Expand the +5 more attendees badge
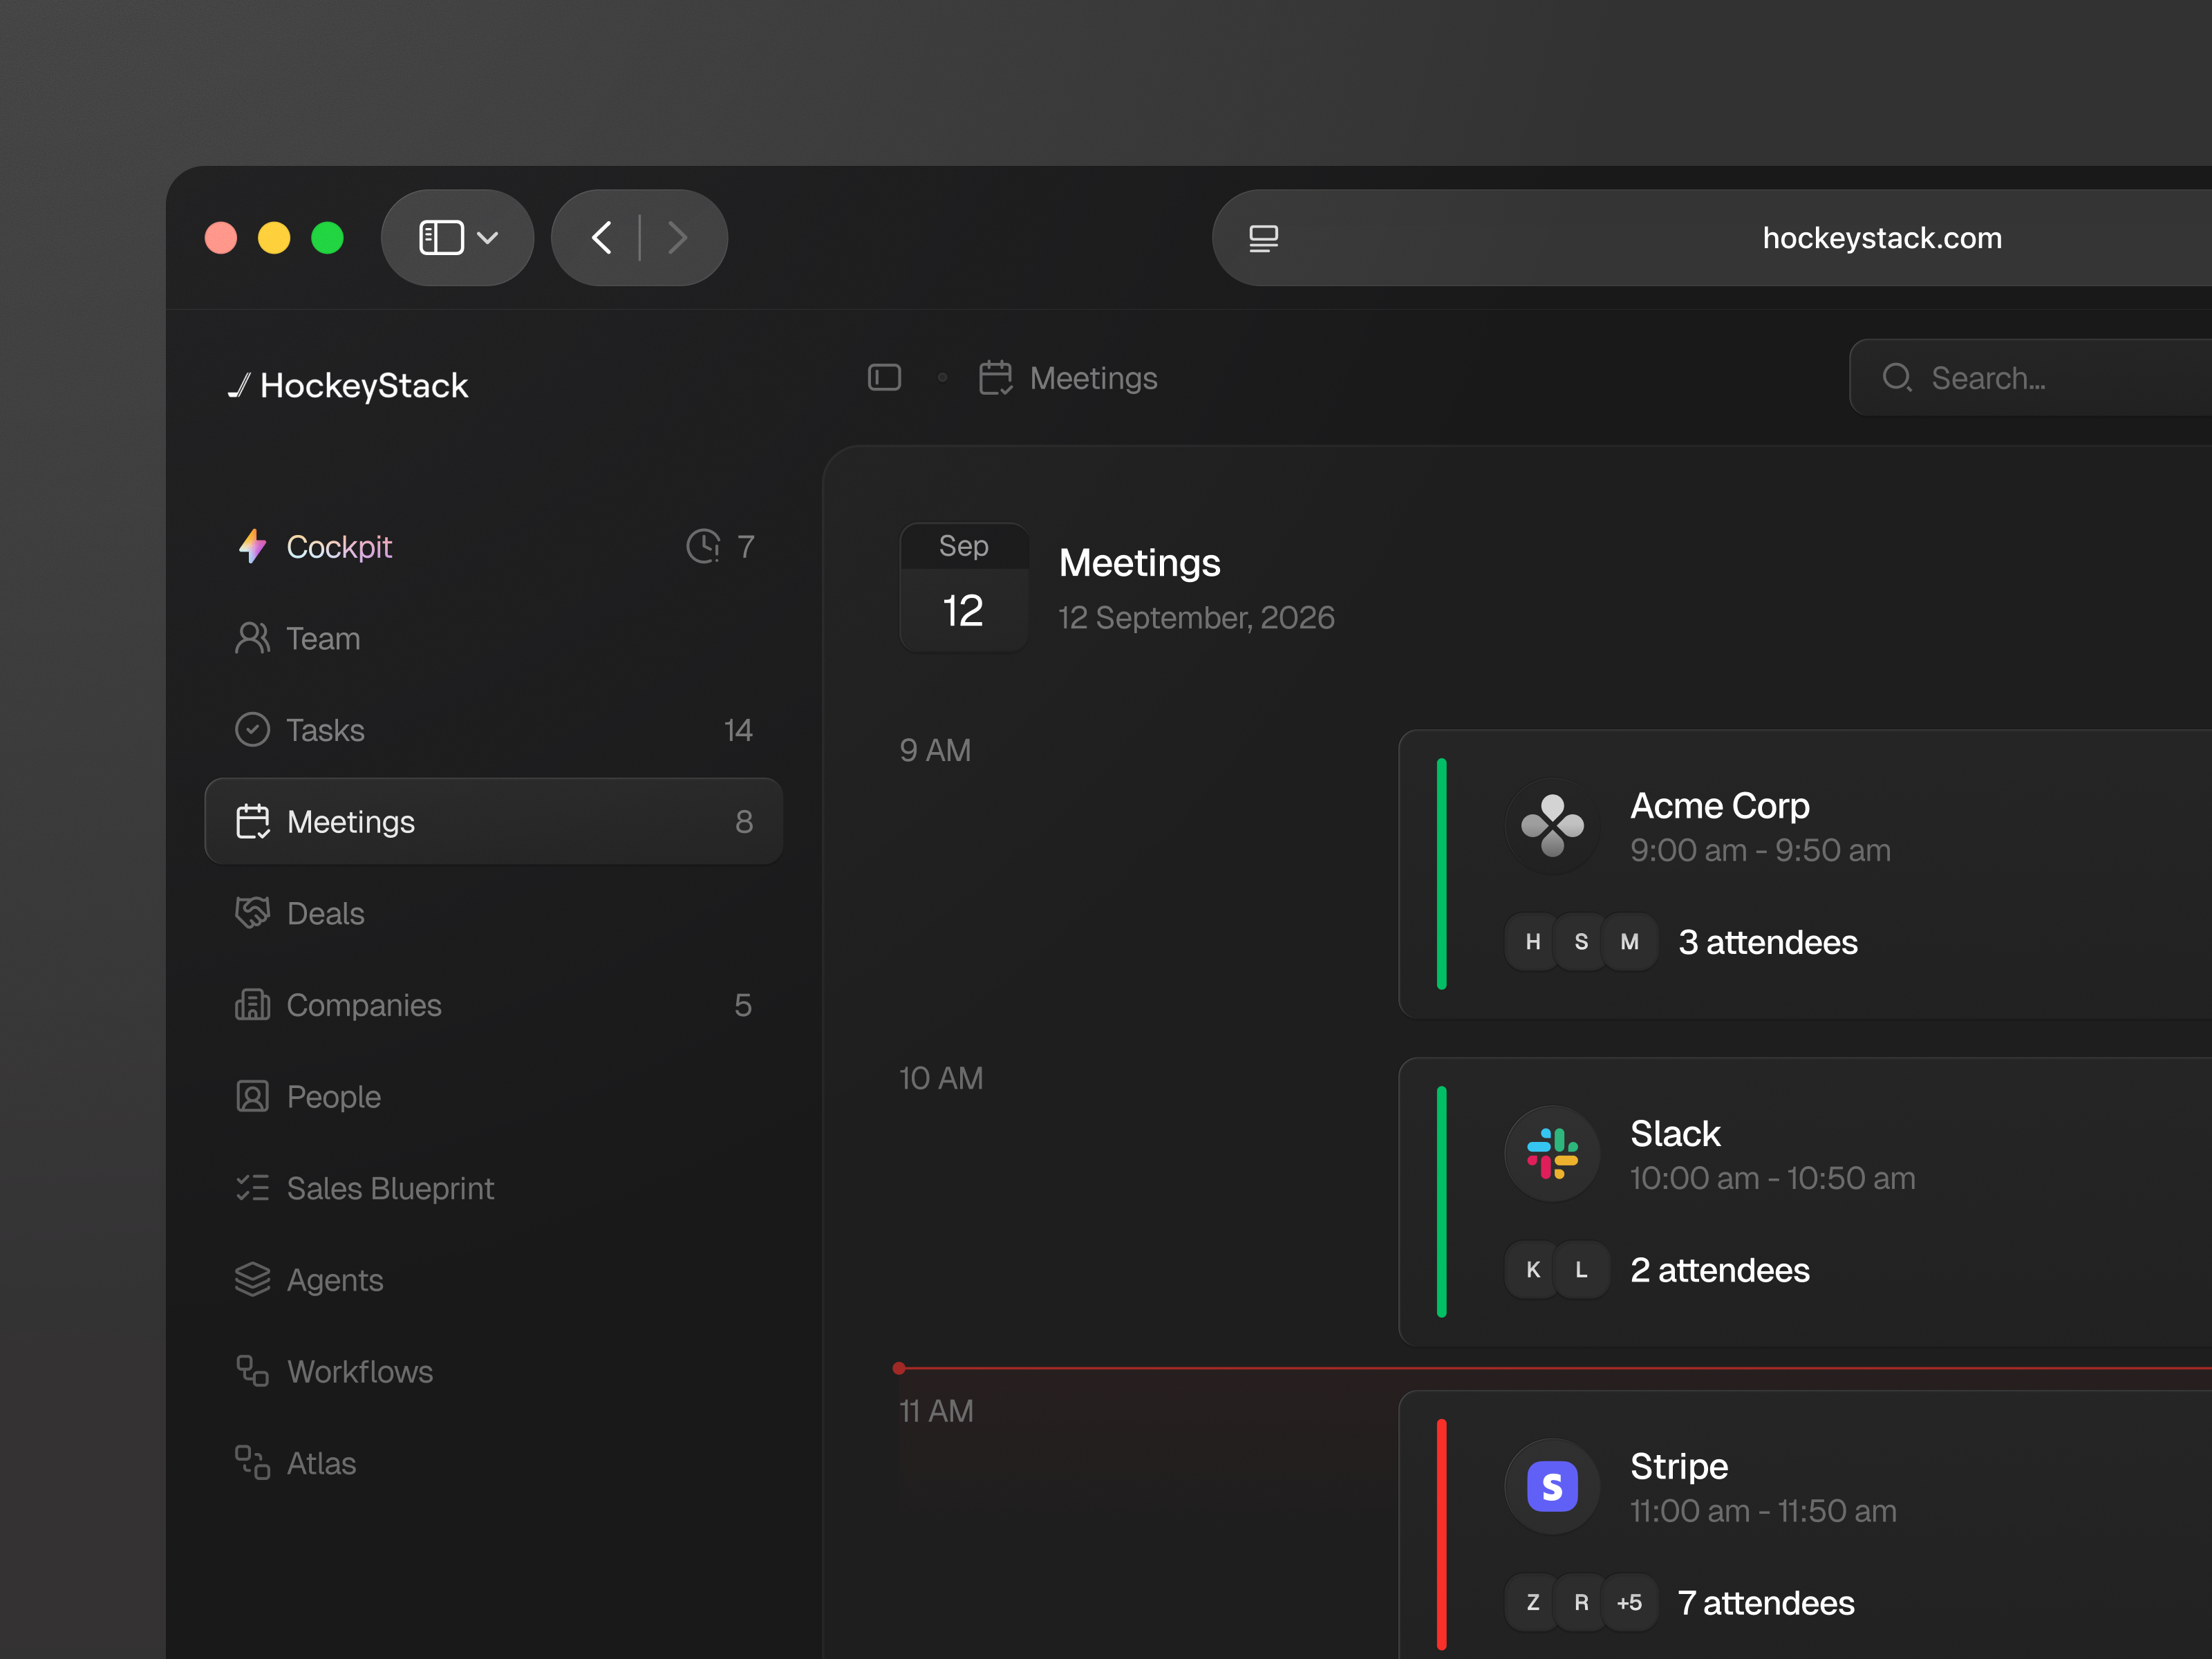Screen dimensions: 2212x1659 [x=1630, y=1603]
